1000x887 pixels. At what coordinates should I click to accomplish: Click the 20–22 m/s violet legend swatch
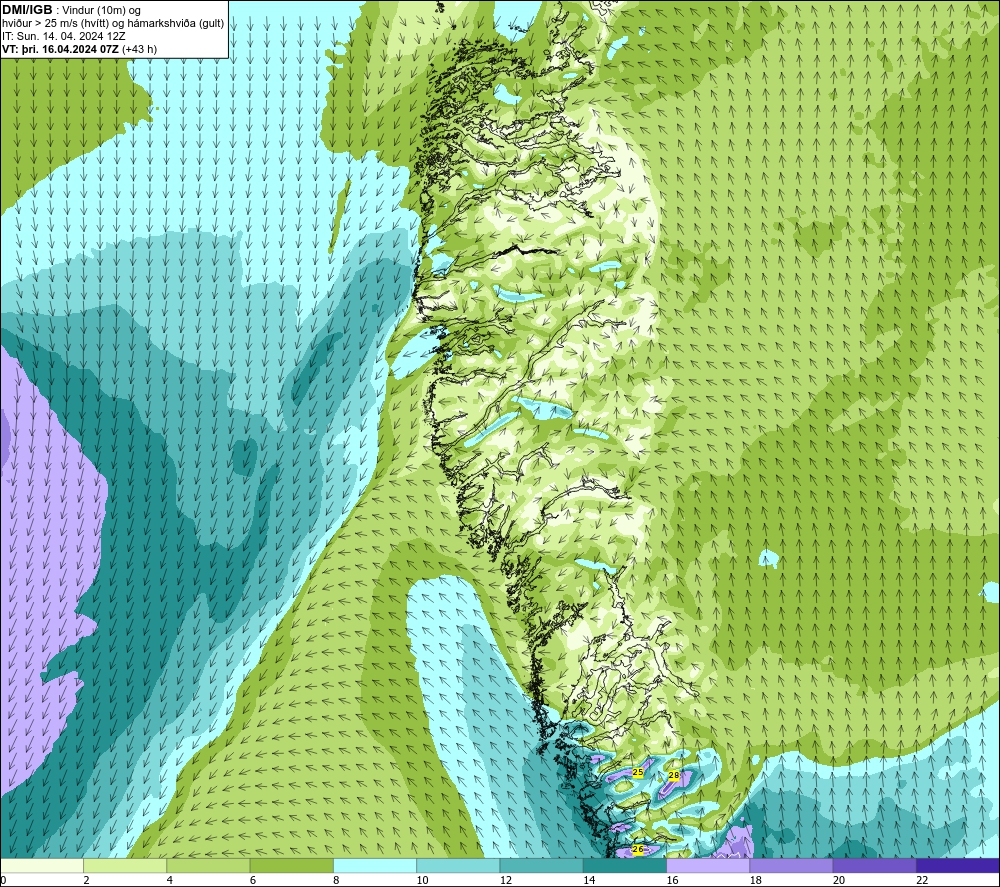pos(874,865)
